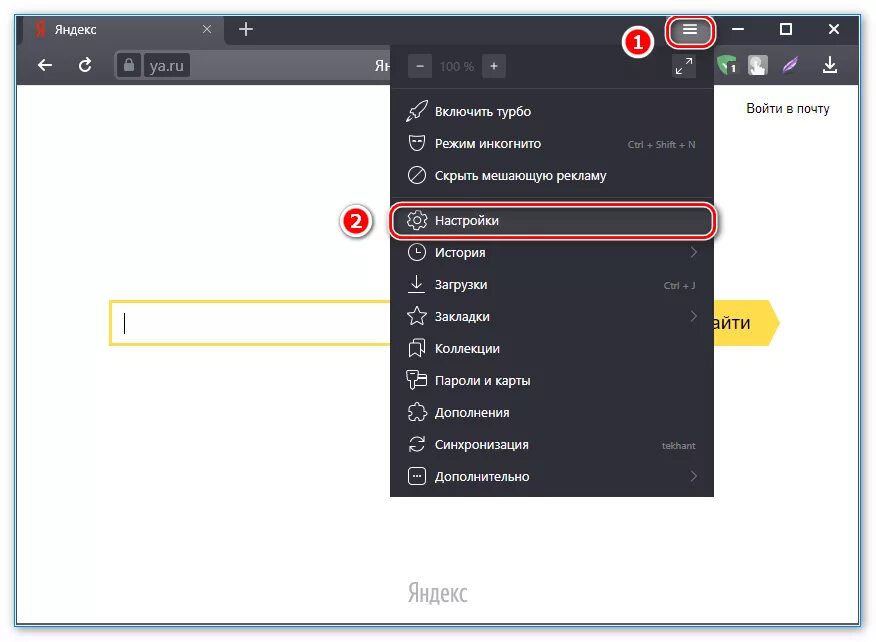Open Дополнительно submenu entry
Image resolution: width=876 pixels, height=642 pixels.
(552, 477)
